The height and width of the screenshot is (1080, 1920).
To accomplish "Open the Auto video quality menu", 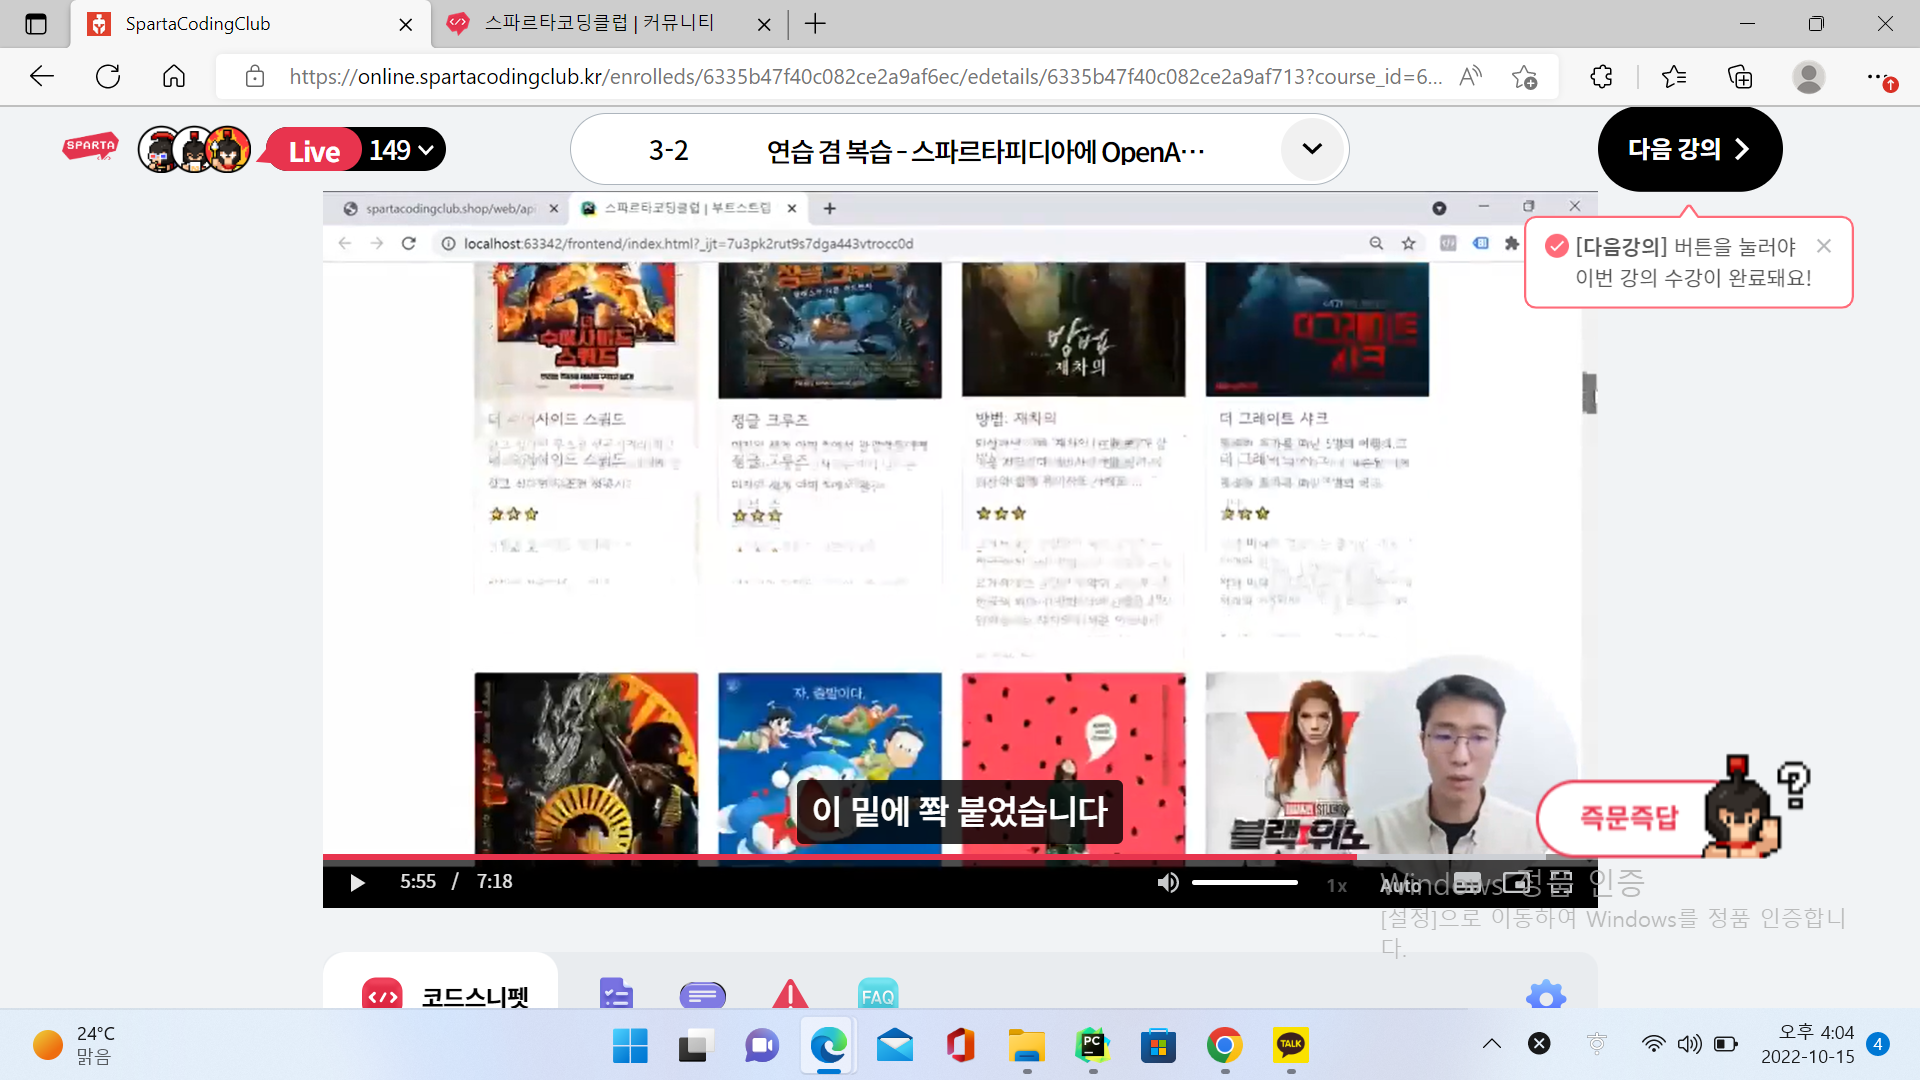I will pyautogui.click(x=1400, y=885).
